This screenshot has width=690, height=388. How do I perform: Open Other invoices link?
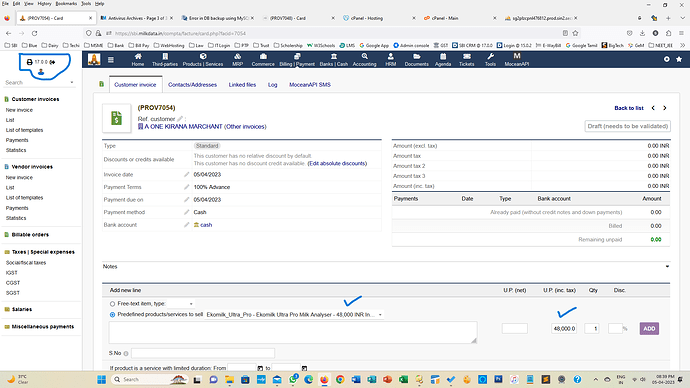pos(246,127)
